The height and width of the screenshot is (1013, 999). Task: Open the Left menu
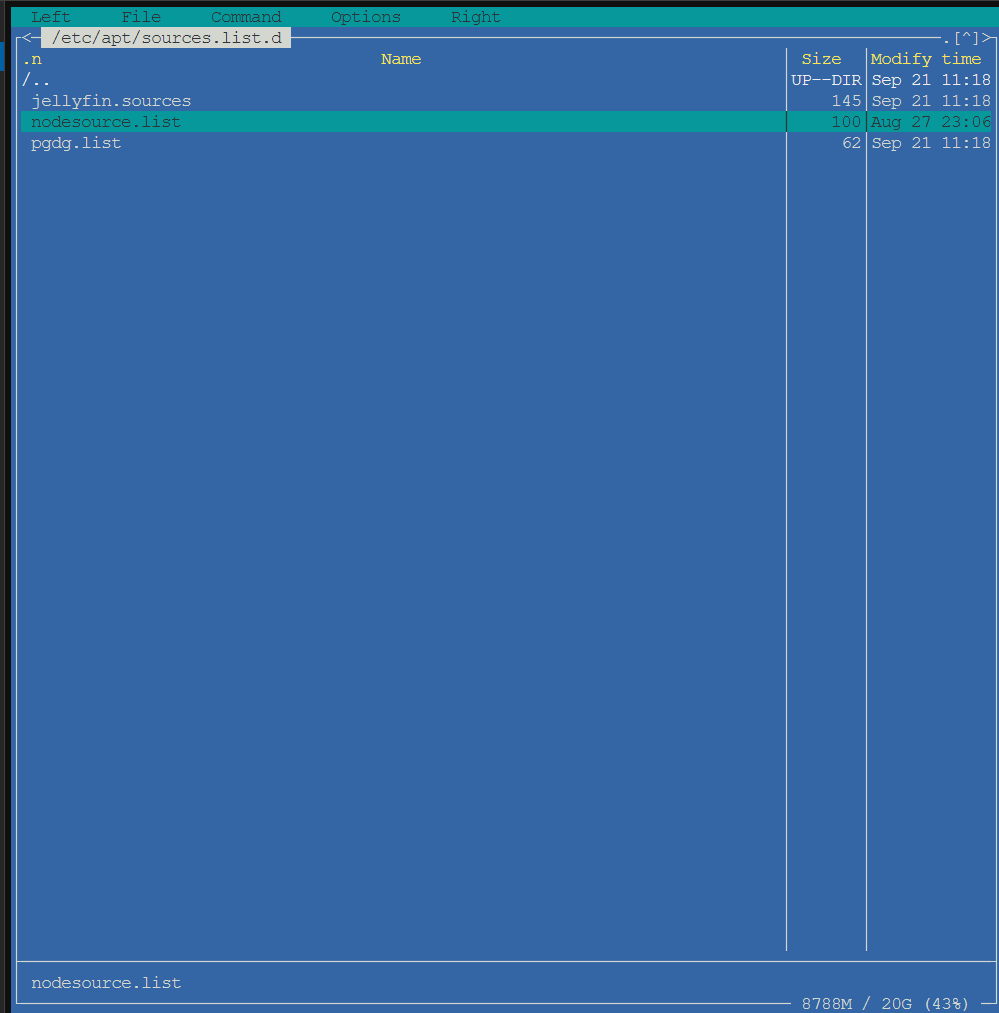point(51,17)
